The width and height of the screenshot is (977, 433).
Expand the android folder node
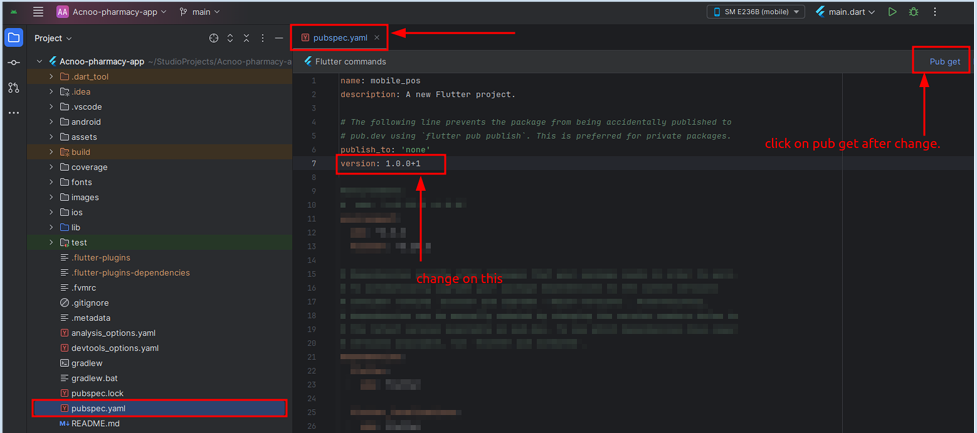(52, 122)
